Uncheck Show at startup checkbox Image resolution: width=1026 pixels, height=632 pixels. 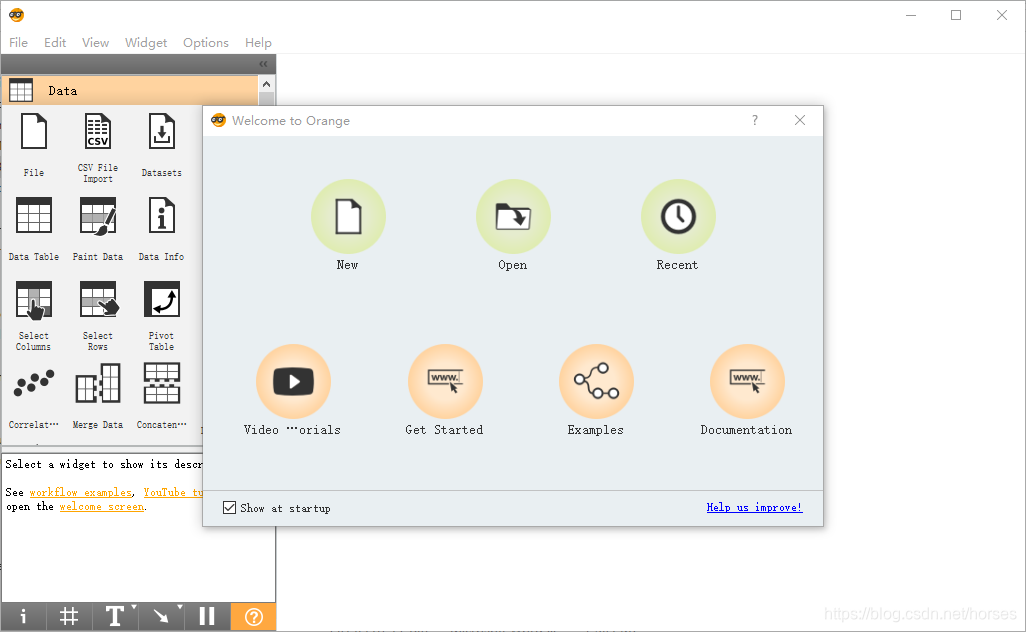click(x=229, y=508)
